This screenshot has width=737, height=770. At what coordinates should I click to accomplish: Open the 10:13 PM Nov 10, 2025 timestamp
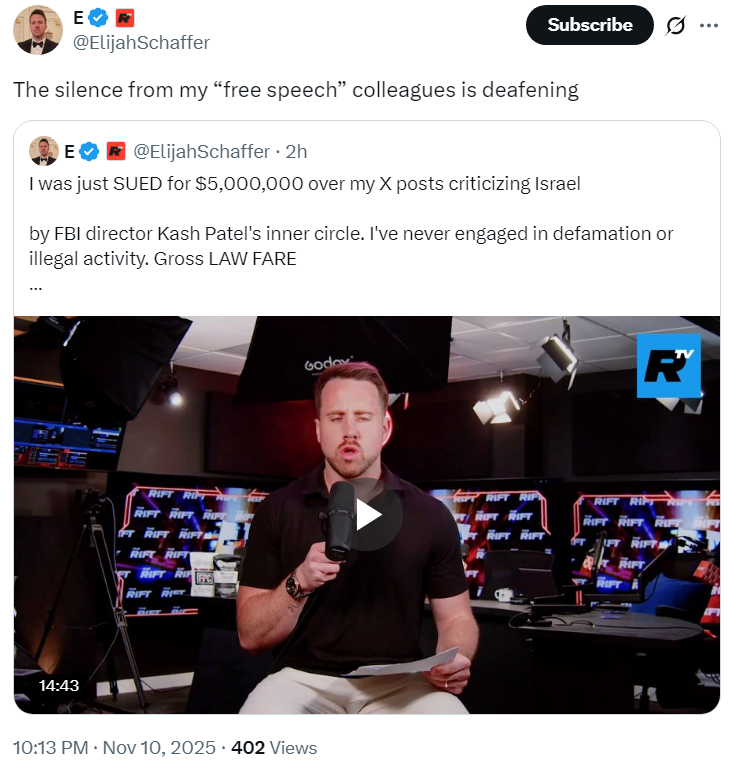coord(114,748)
